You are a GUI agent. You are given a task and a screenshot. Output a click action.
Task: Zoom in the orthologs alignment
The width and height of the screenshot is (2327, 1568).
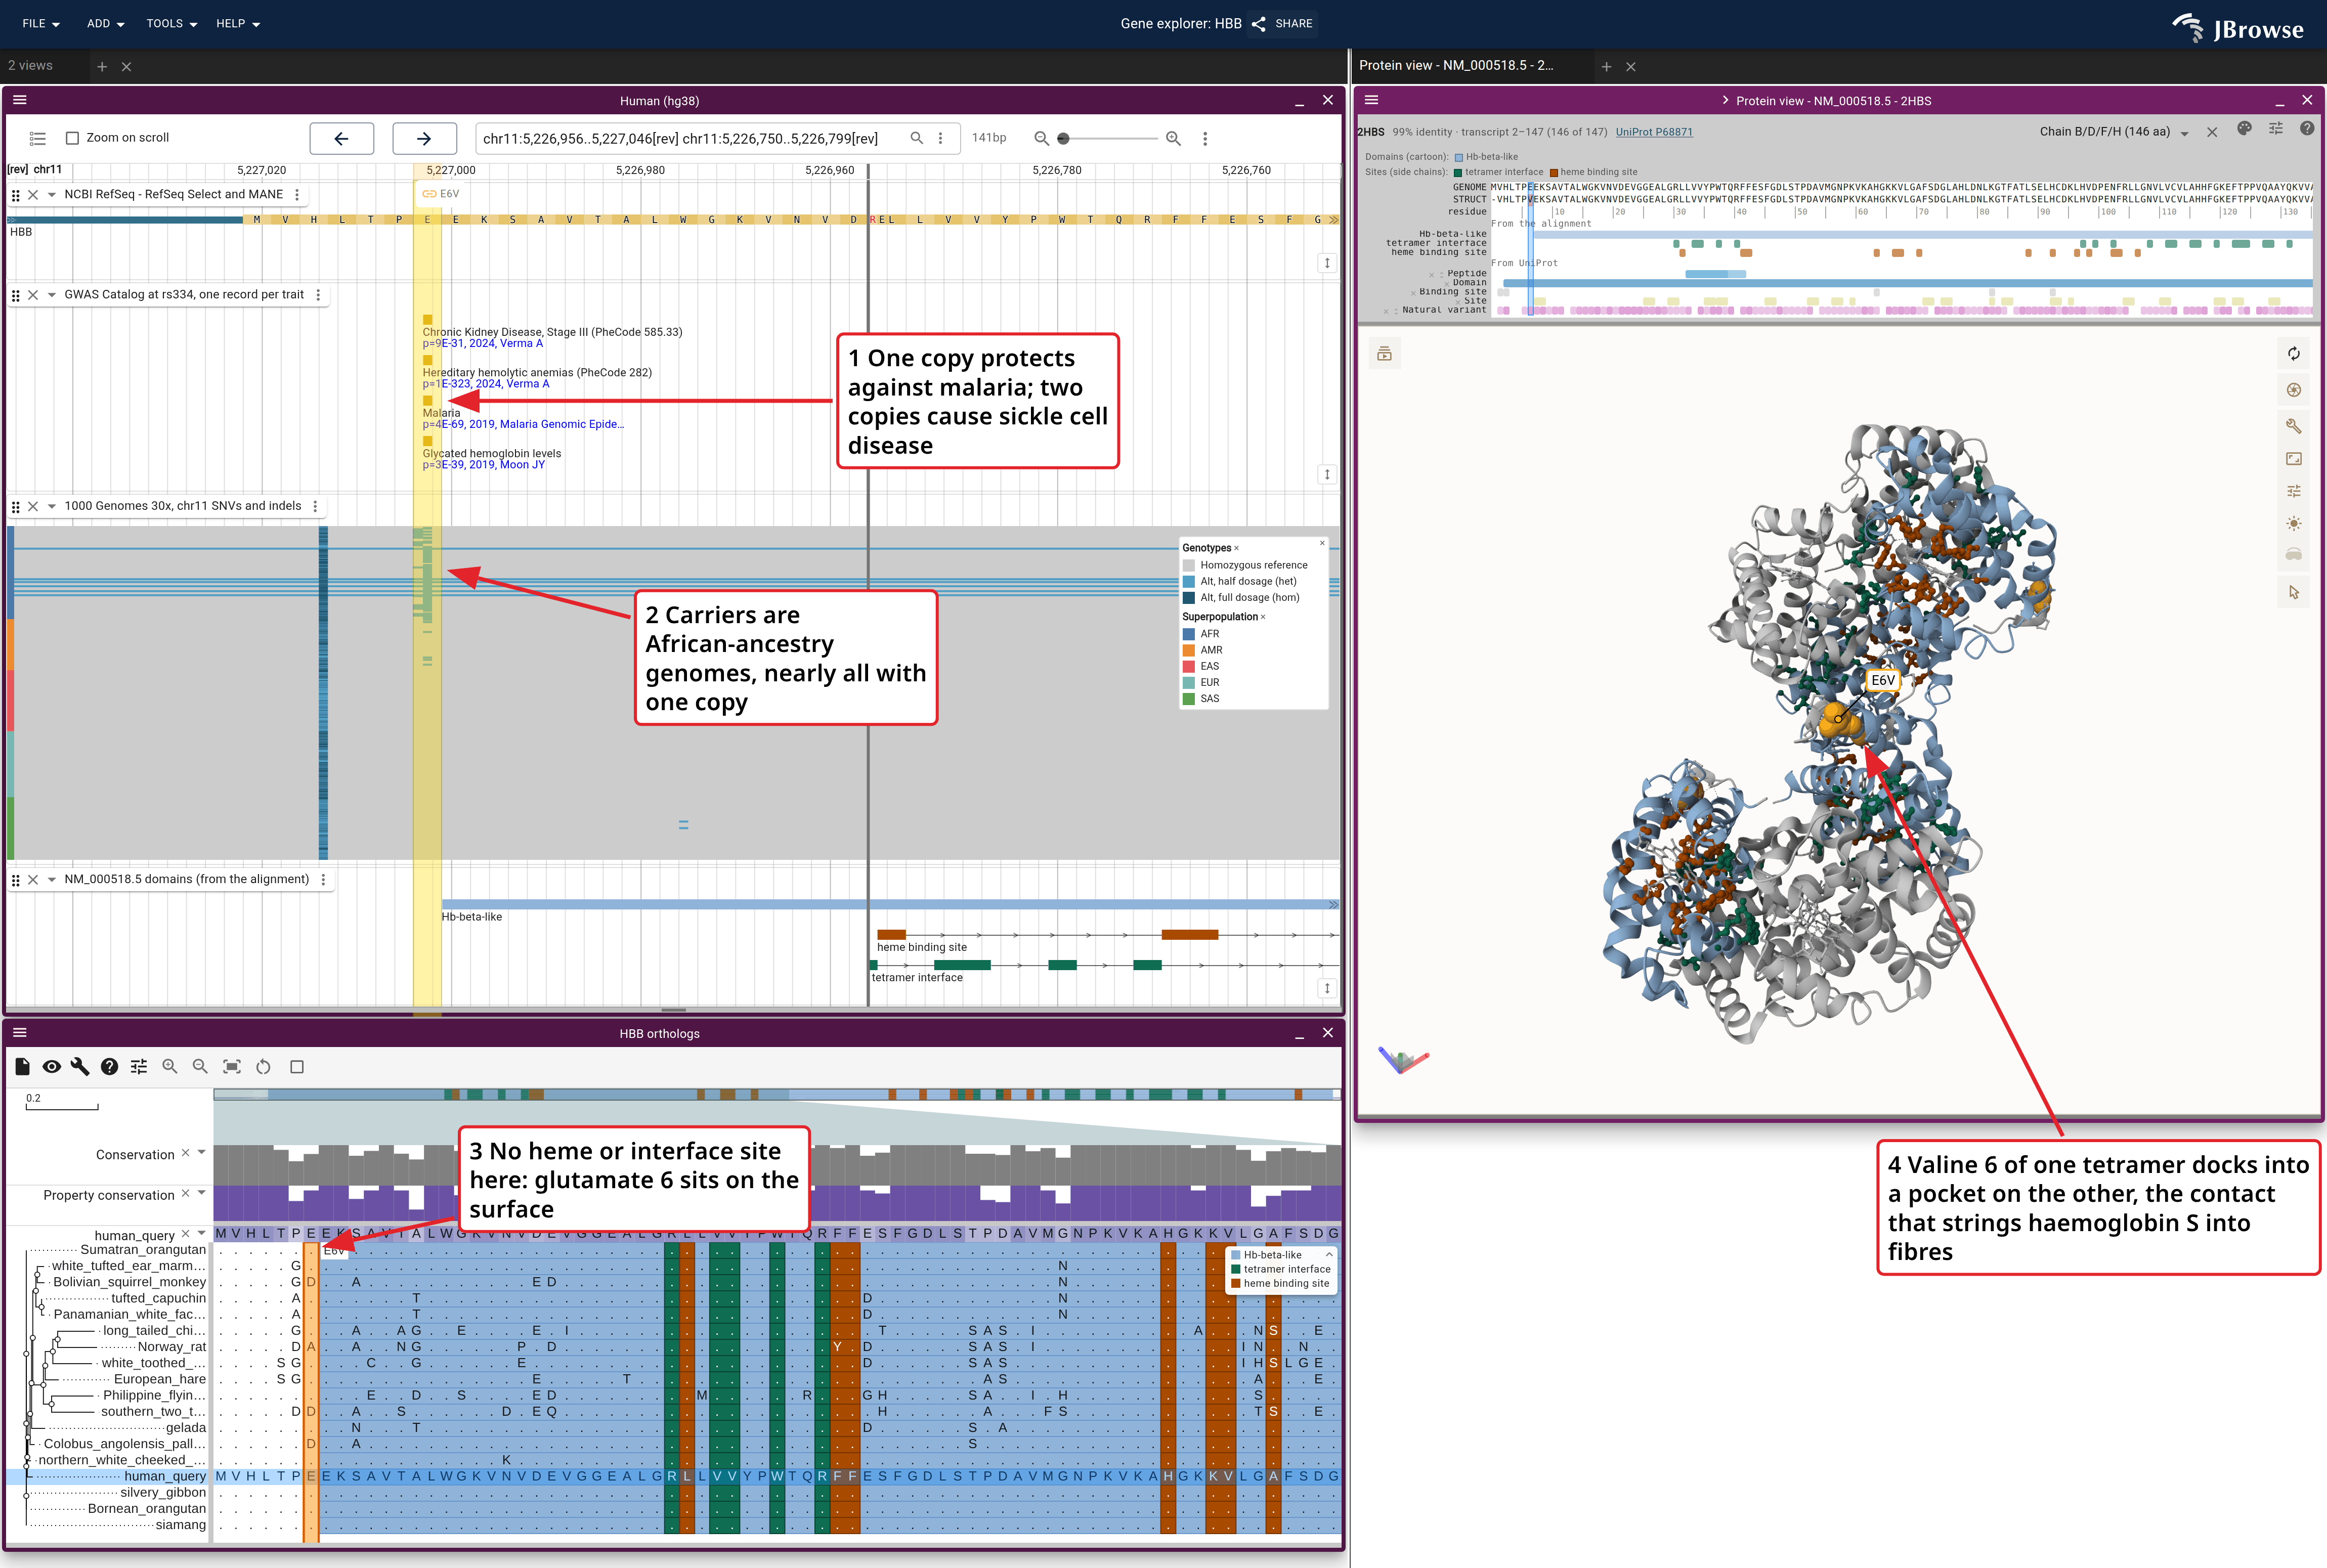click(170, 1067)
